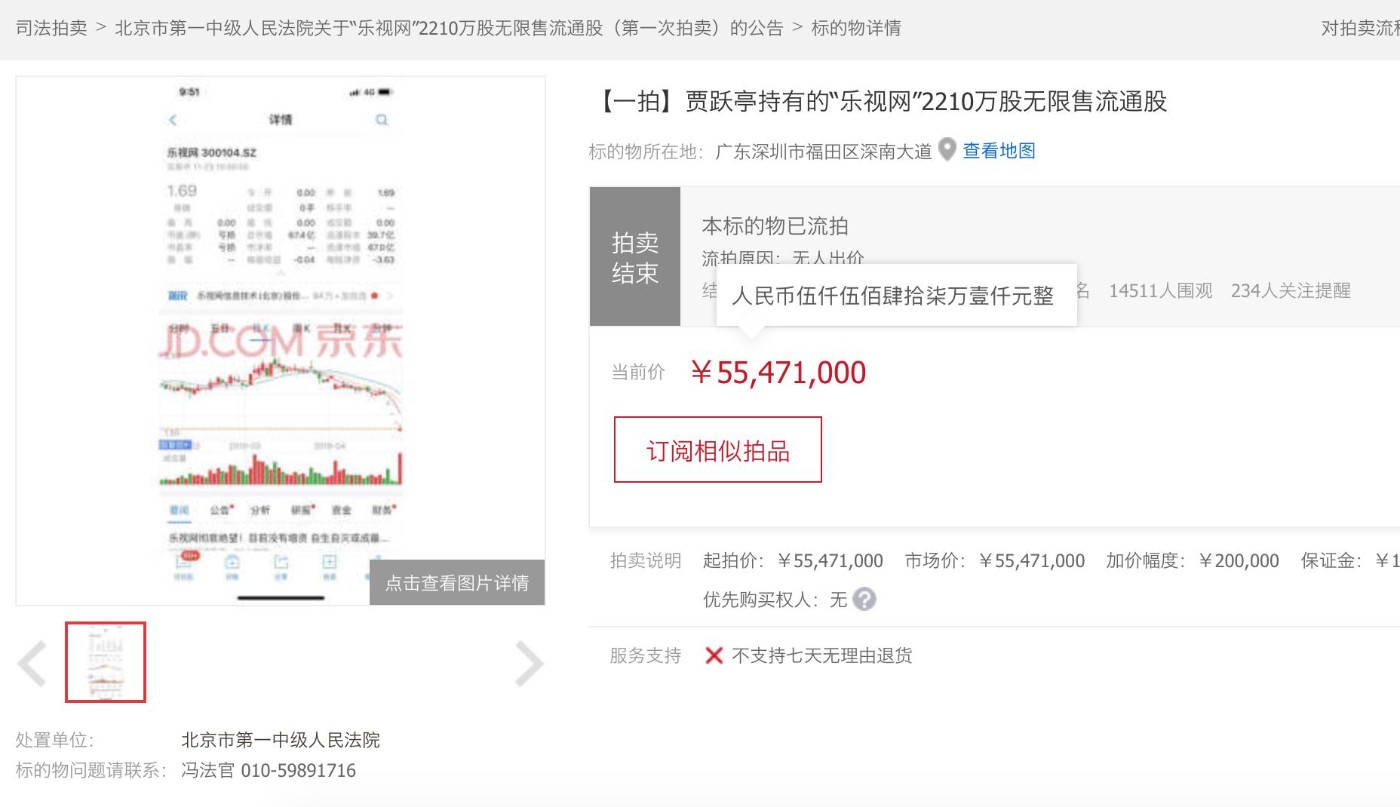Open the 对拍卖流程 link at top right
The height and width of the screenshot is (807, 1400).
(1360, 28)
